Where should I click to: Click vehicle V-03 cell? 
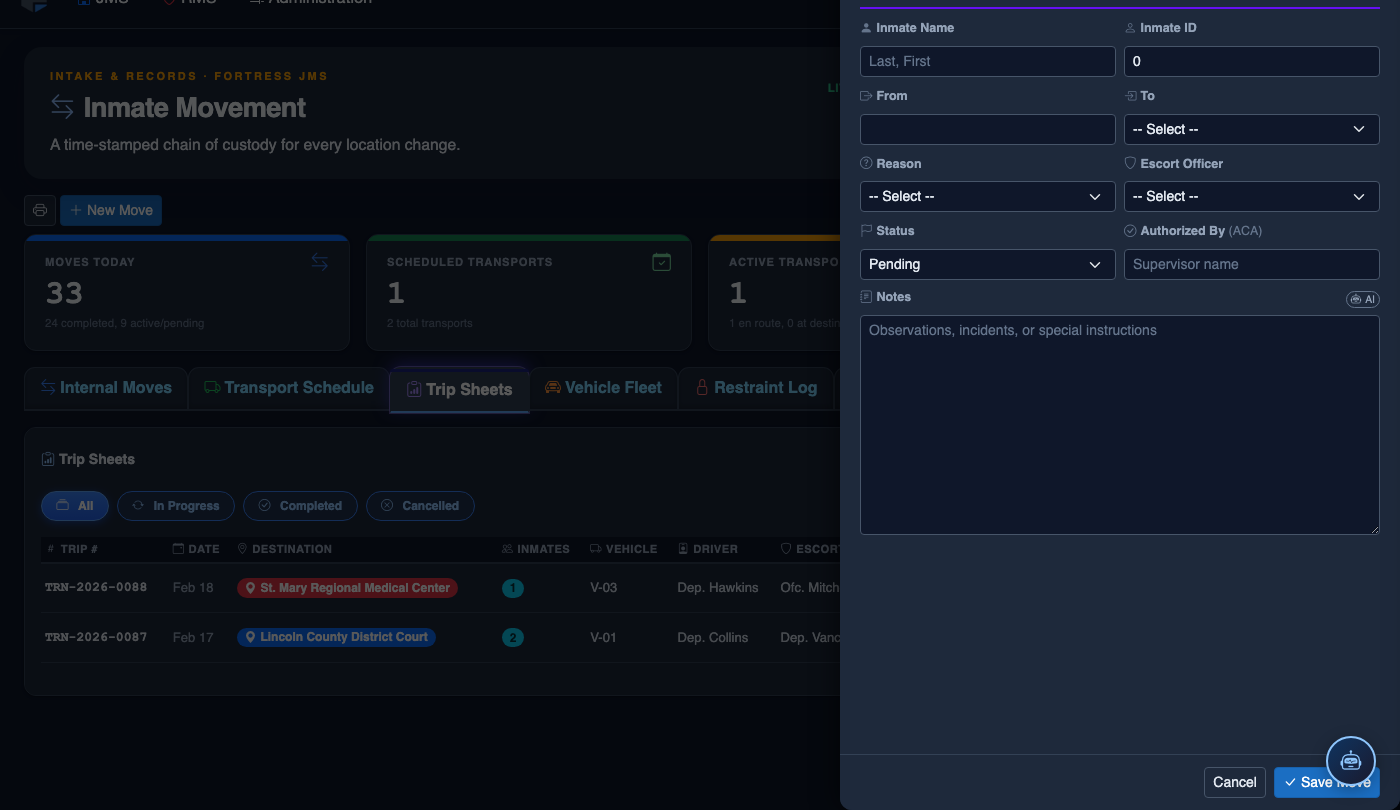click(x=604, y=587)
